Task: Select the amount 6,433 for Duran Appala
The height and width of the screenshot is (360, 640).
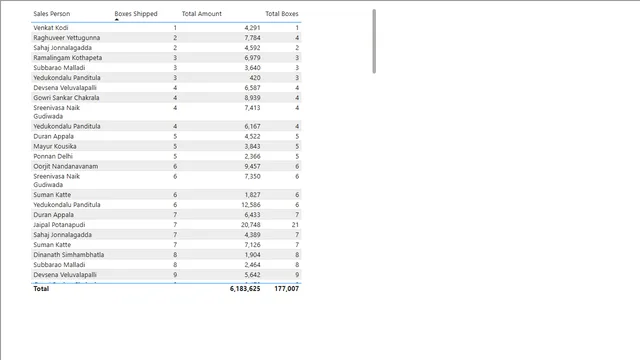Action: coord(252,215)
